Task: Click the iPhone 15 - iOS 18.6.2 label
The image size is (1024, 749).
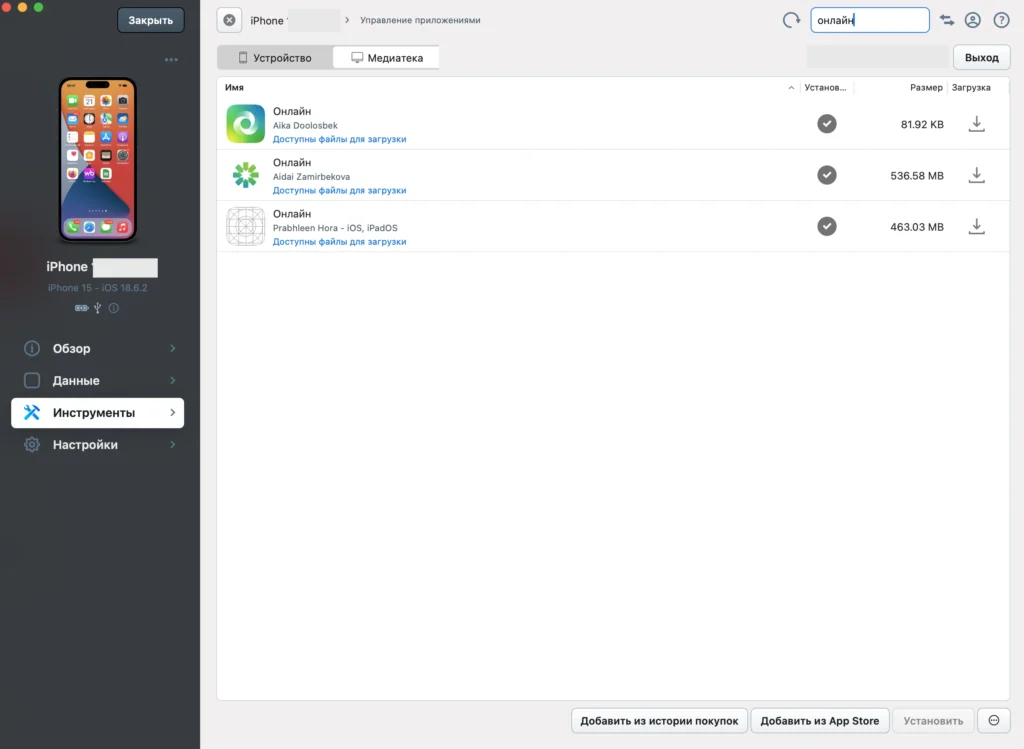Action: 97,287
